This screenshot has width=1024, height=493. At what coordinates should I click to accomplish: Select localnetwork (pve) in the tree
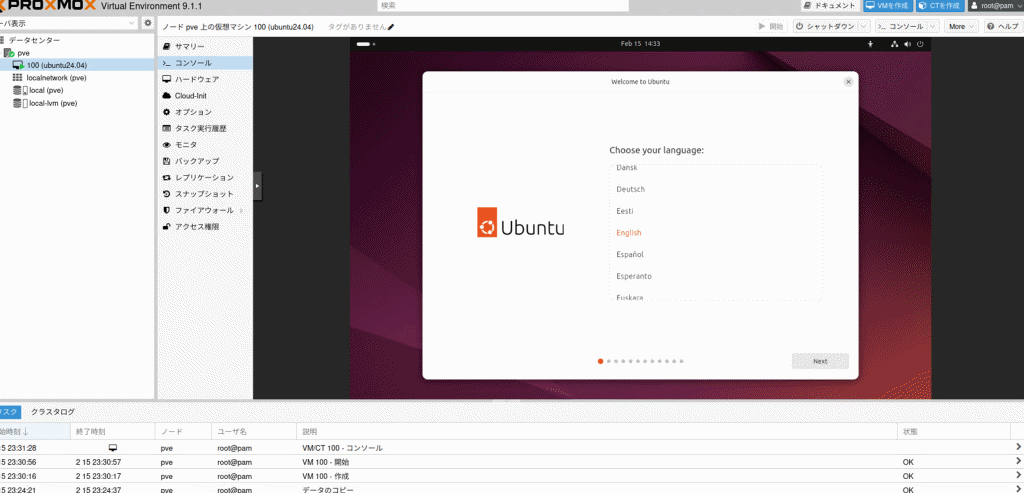[x=56, y=77]
